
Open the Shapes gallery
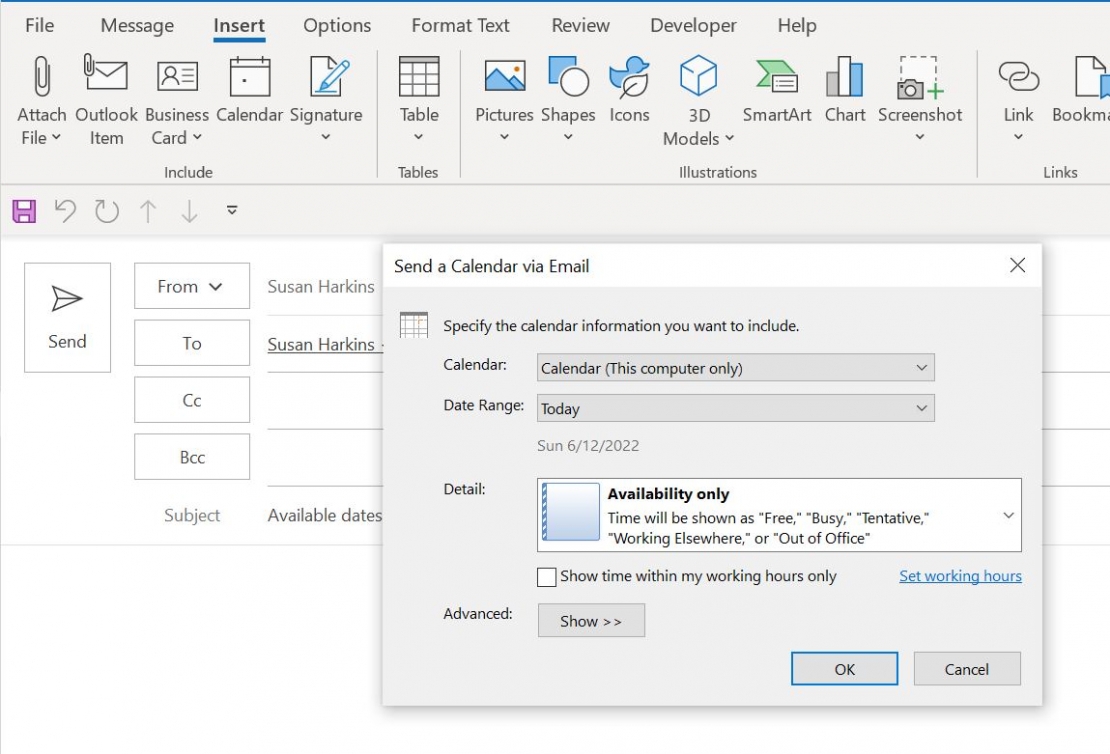[x=567, y=97]
